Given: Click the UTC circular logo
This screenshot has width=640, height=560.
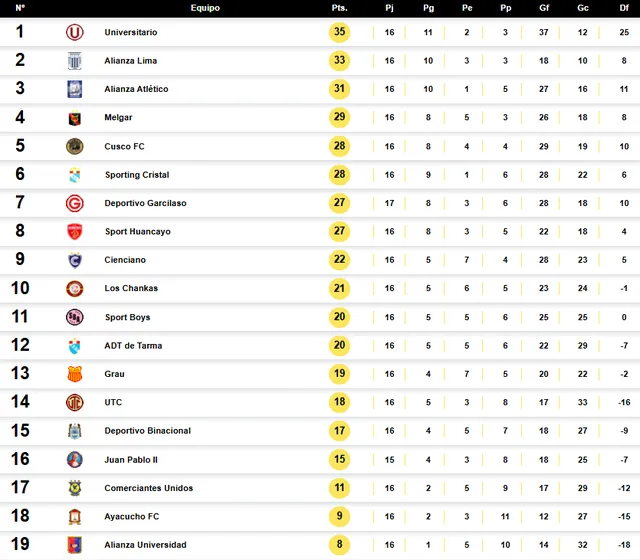Looking at the screenshot, I should click(75, 402).
